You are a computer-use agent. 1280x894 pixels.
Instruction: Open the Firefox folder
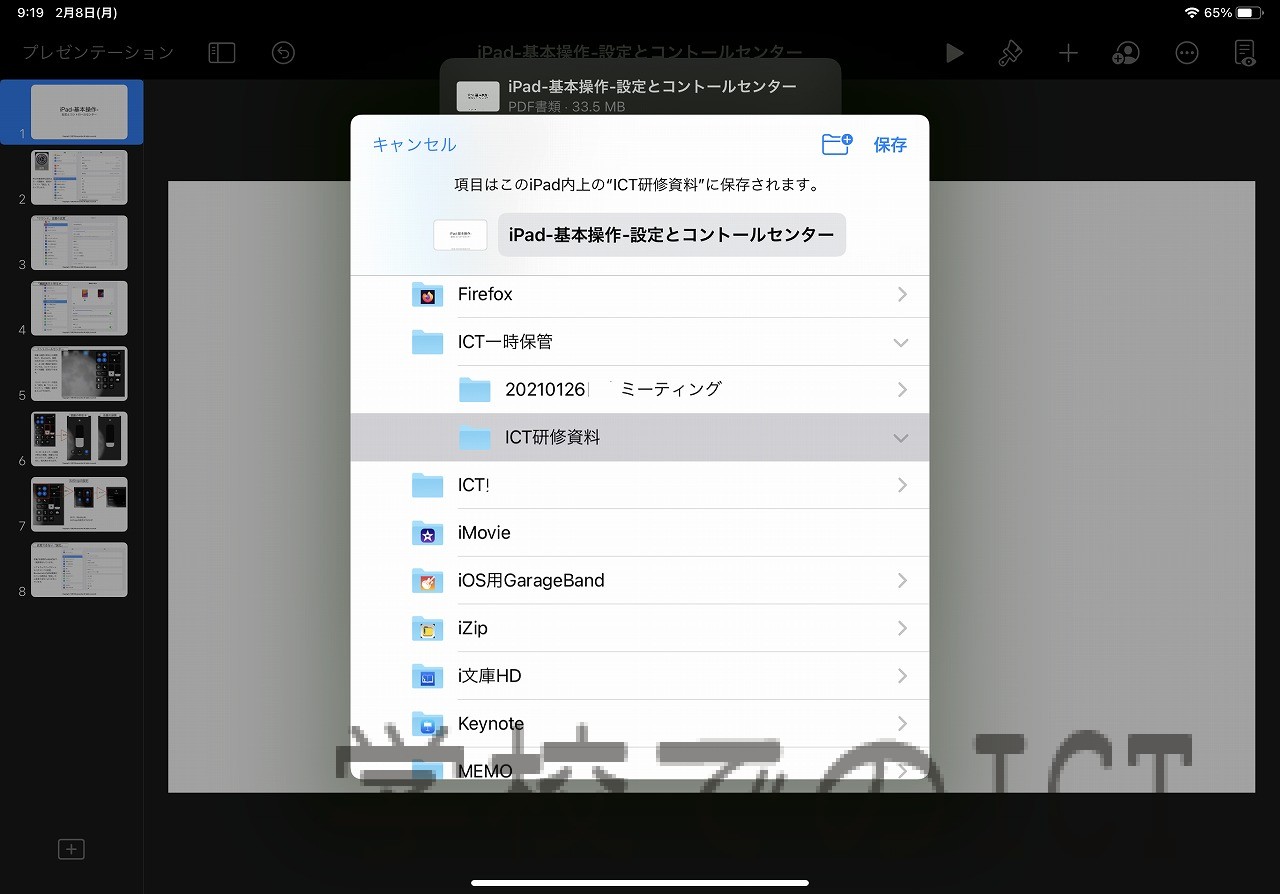click(x=640, y=295)
